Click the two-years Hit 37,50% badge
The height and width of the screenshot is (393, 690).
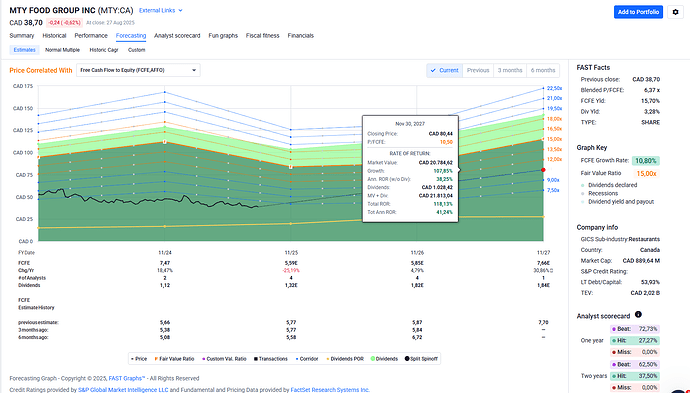tap(635, 376)
